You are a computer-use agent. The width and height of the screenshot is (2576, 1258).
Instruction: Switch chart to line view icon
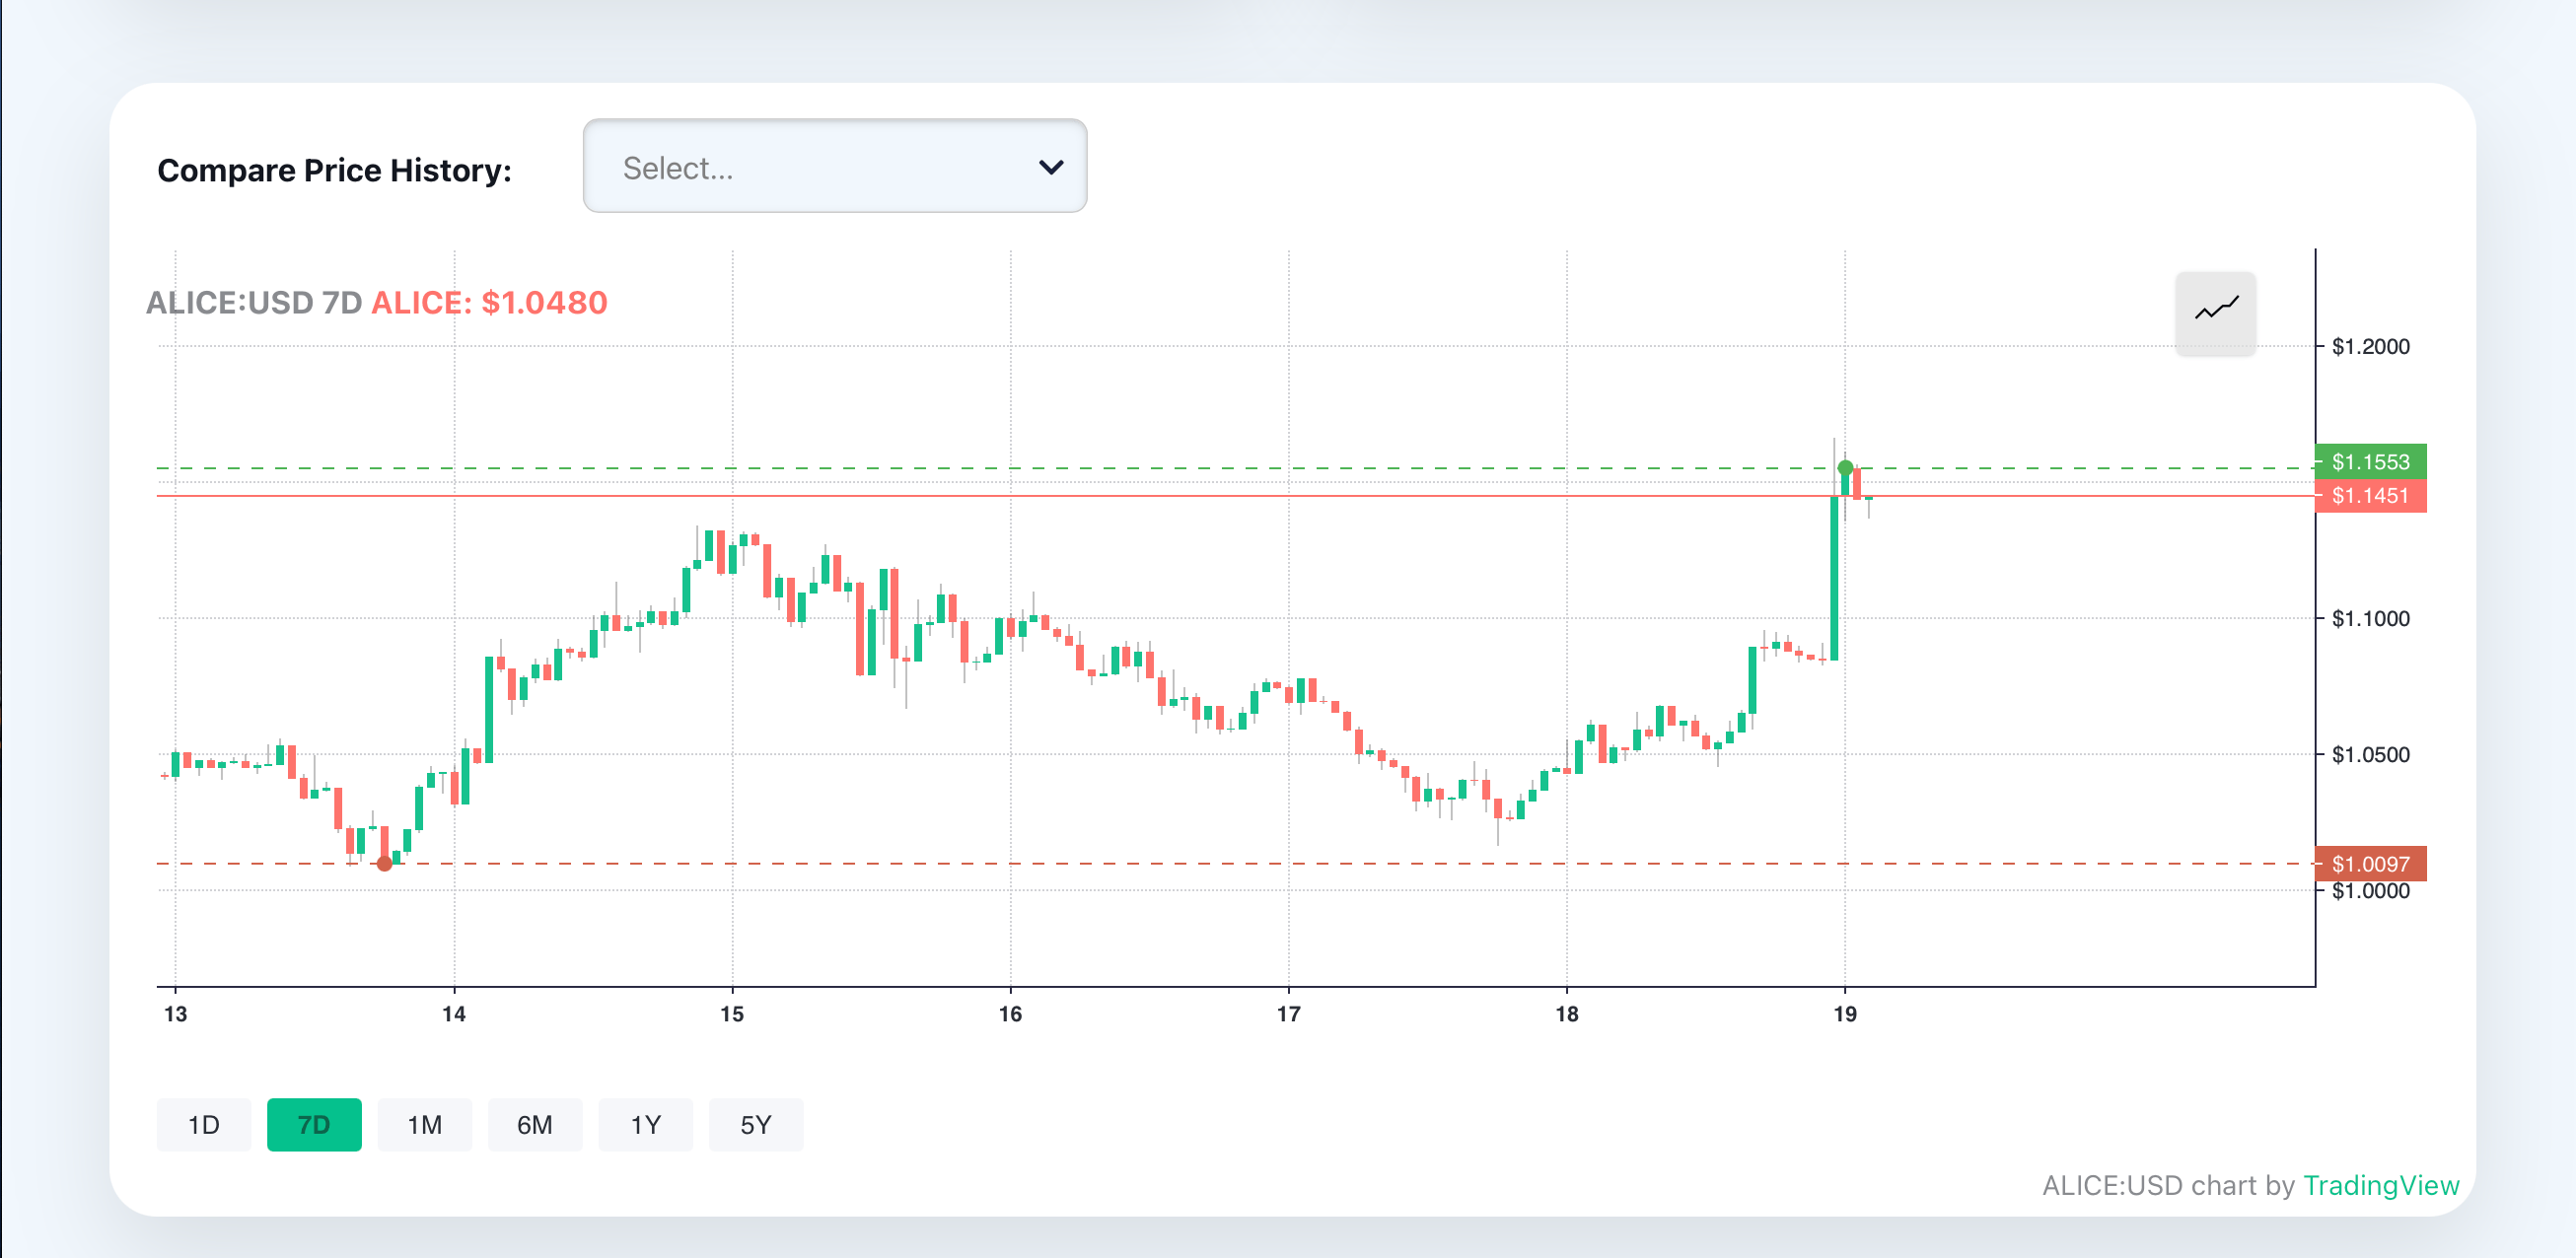pos(2215,312)
